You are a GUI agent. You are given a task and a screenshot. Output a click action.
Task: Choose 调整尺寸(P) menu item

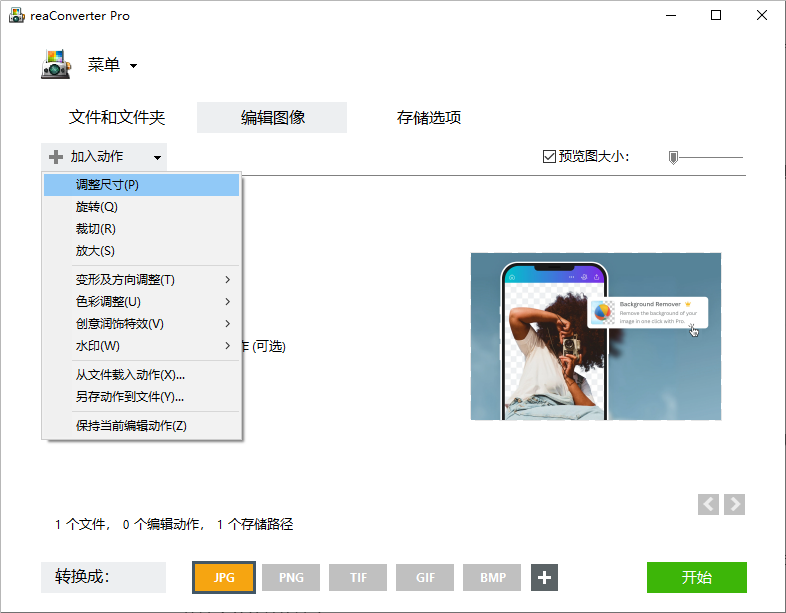click(x=141, y=184)
